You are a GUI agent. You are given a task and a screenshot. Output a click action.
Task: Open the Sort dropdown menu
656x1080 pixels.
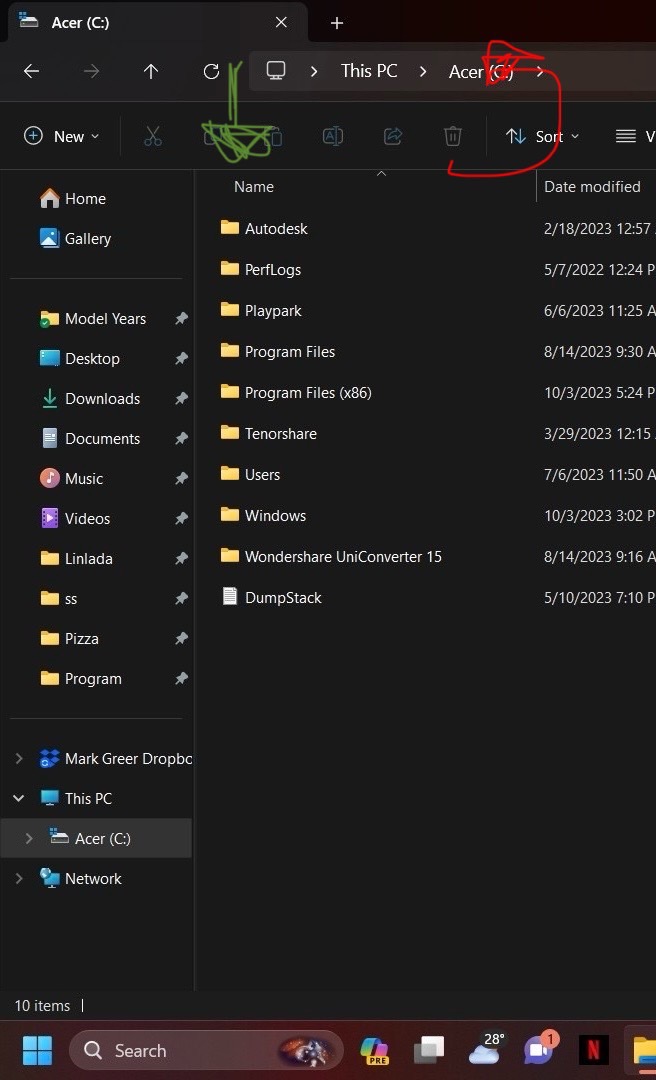click(x=543, y=136)
